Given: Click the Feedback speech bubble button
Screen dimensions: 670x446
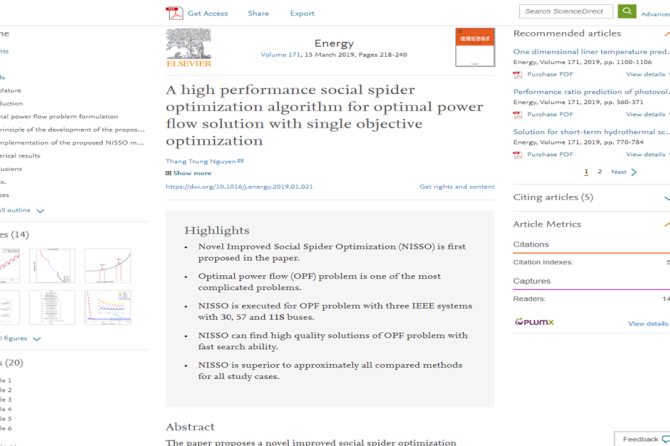Looking at the screenshot, I should click(640, 438).
